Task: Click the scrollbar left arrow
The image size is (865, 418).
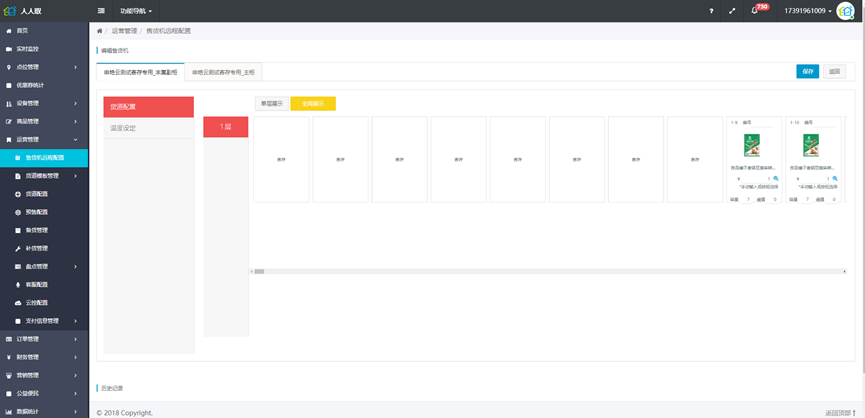Action: 252,271
